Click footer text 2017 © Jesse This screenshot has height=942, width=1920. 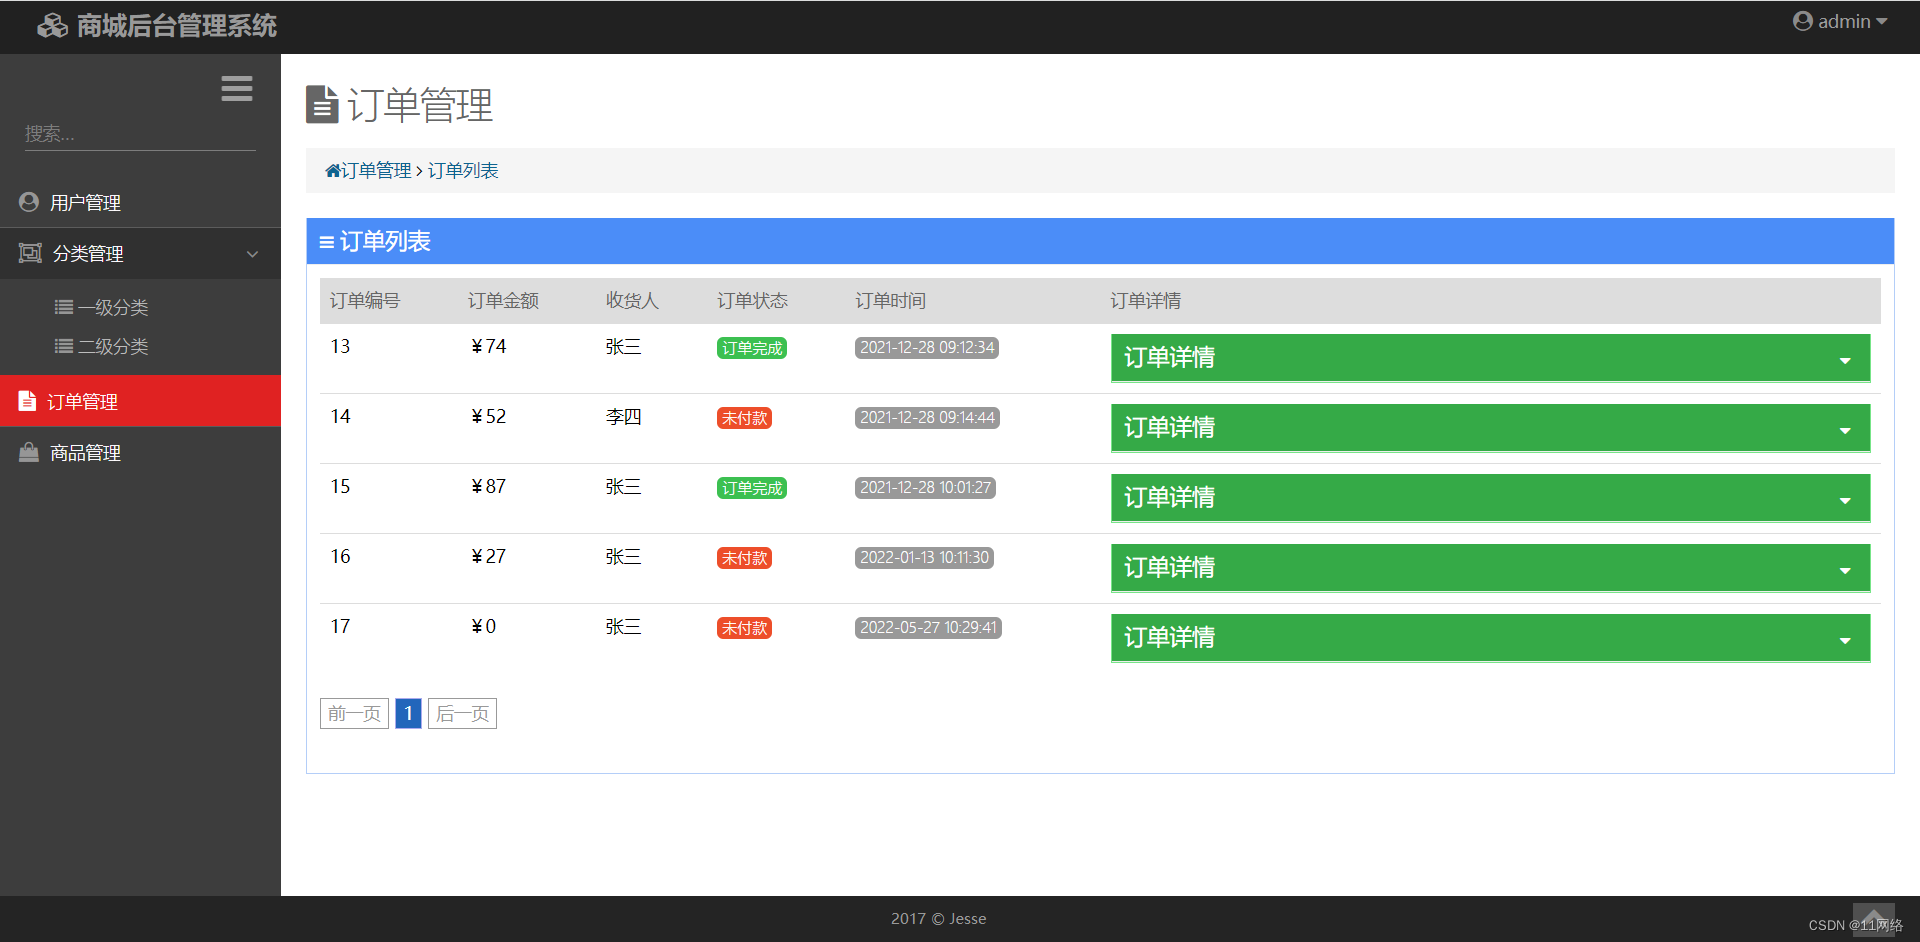coord(938,919)
